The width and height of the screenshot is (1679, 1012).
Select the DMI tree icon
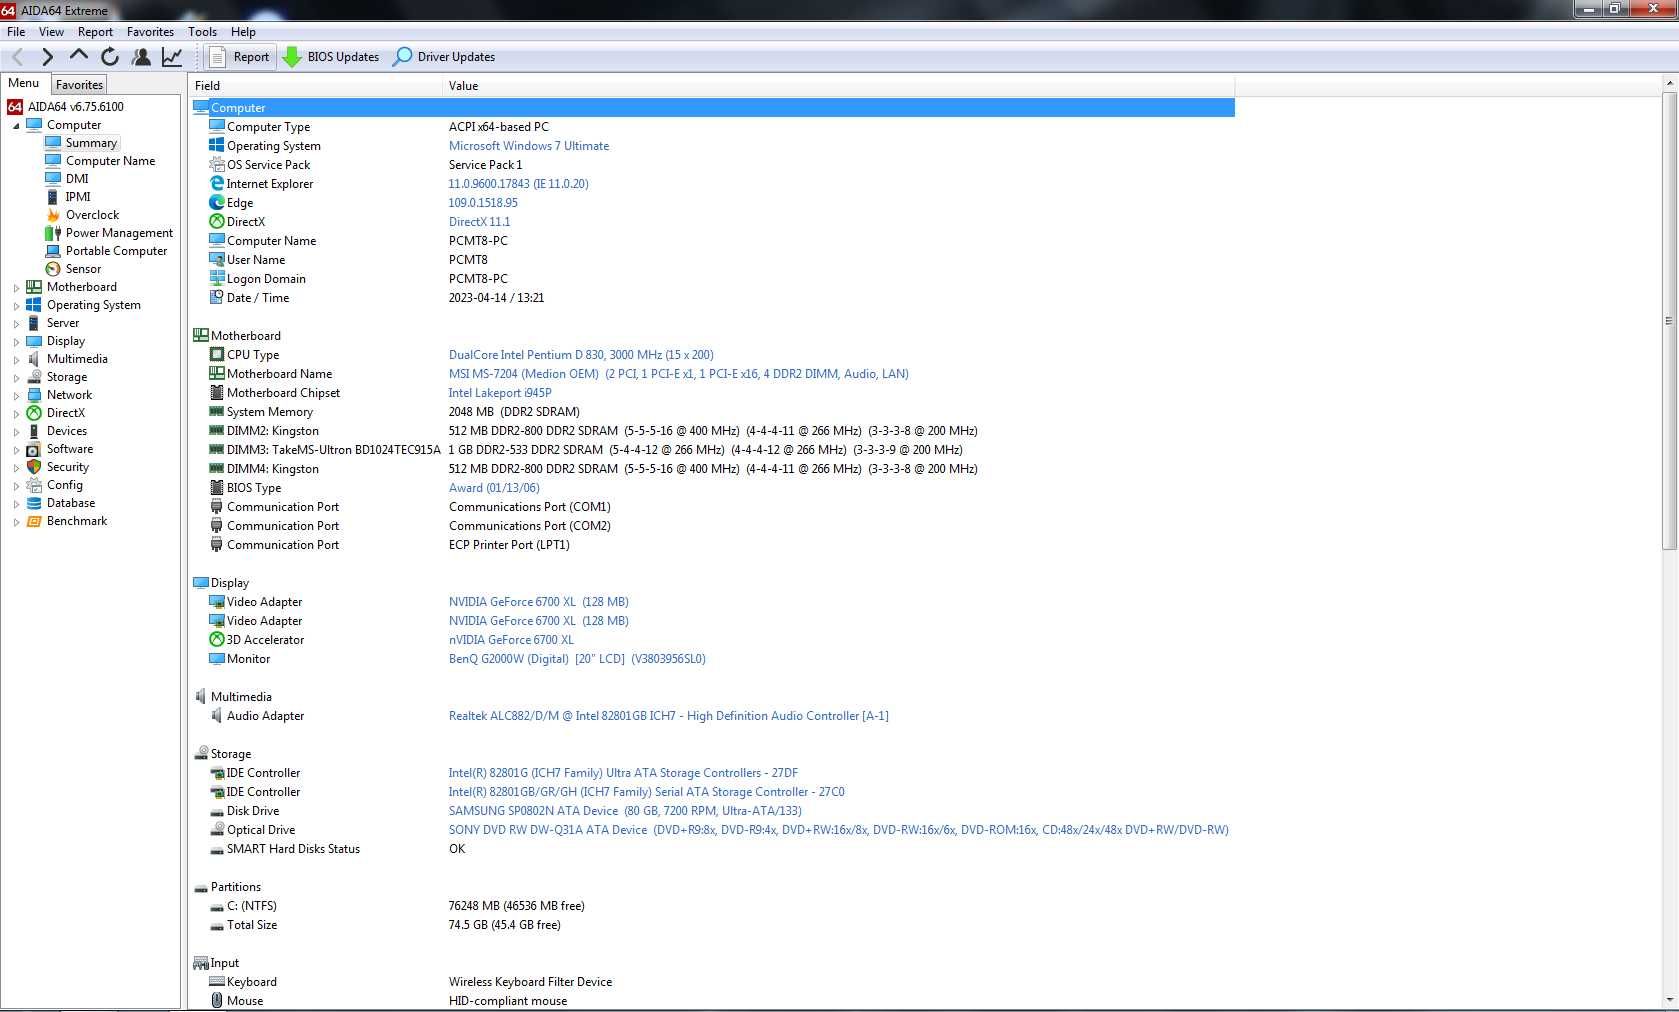tap(53, 179)
